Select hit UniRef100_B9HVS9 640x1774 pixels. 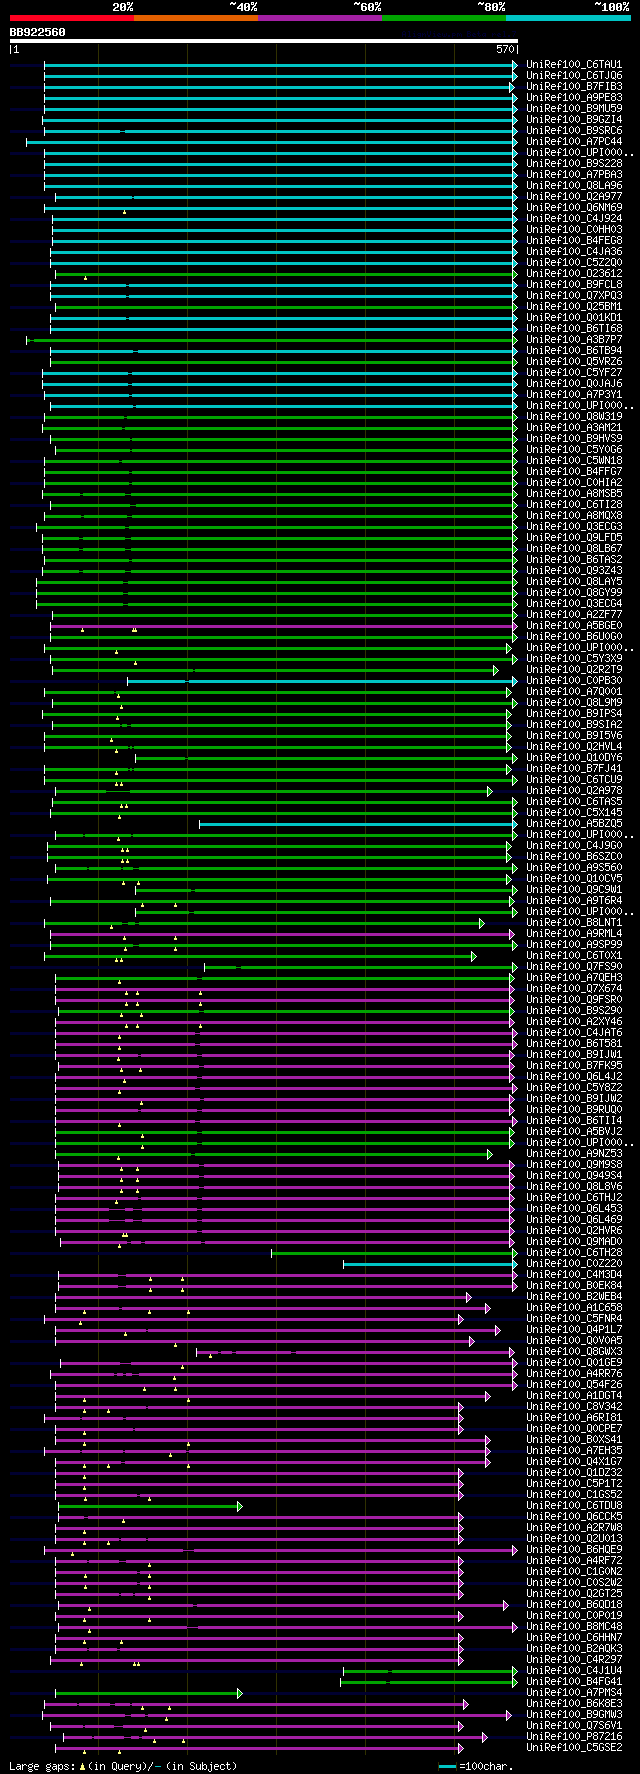click(x=574, y=439)
